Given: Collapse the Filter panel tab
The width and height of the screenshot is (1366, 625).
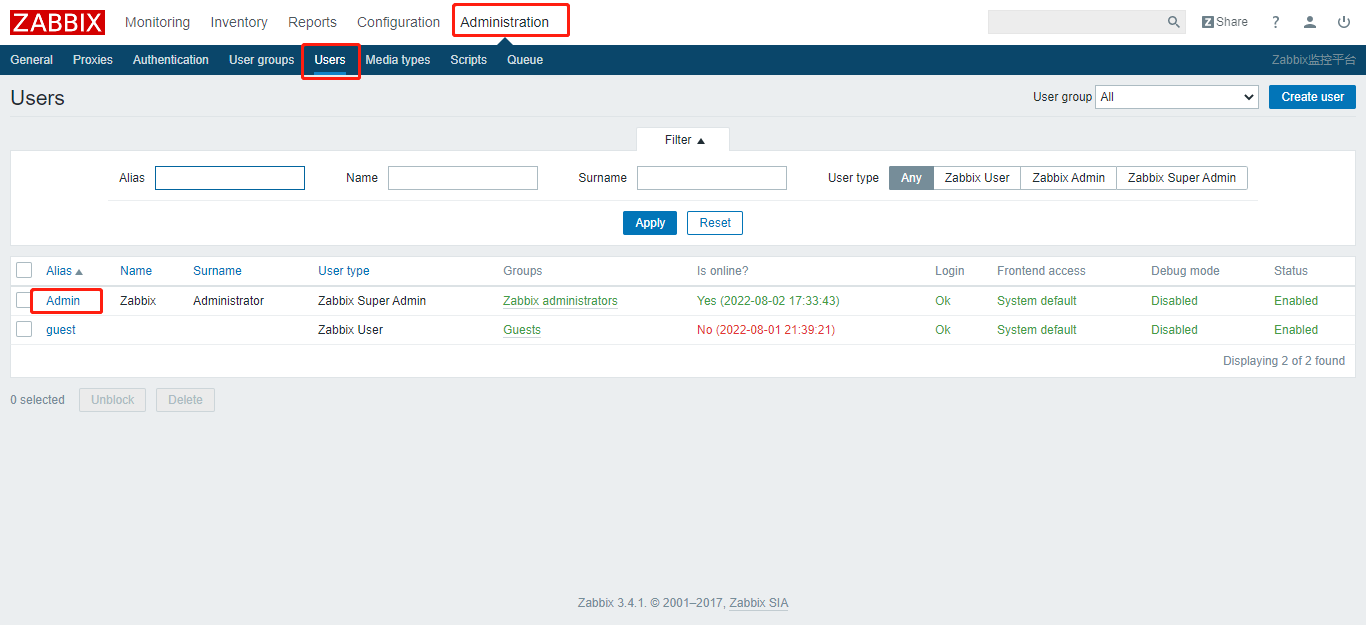Looking at the screenshot, I should click(x=684, y=140).
